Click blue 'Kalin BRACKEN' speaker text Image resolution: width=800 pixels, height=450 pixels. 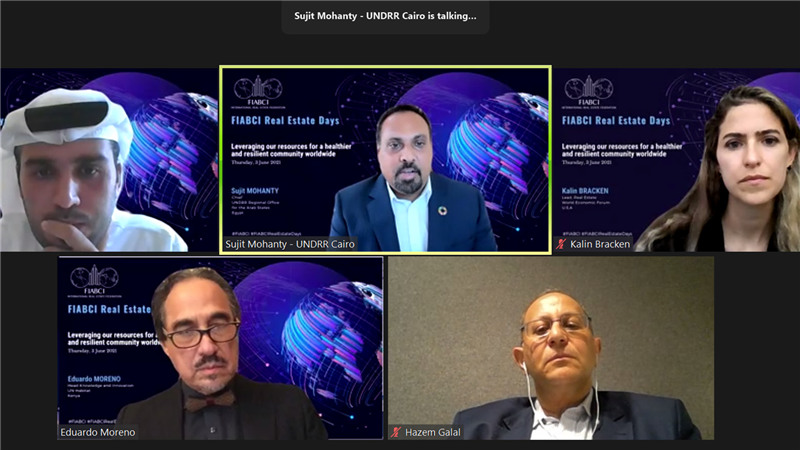(x=585, y=191)
